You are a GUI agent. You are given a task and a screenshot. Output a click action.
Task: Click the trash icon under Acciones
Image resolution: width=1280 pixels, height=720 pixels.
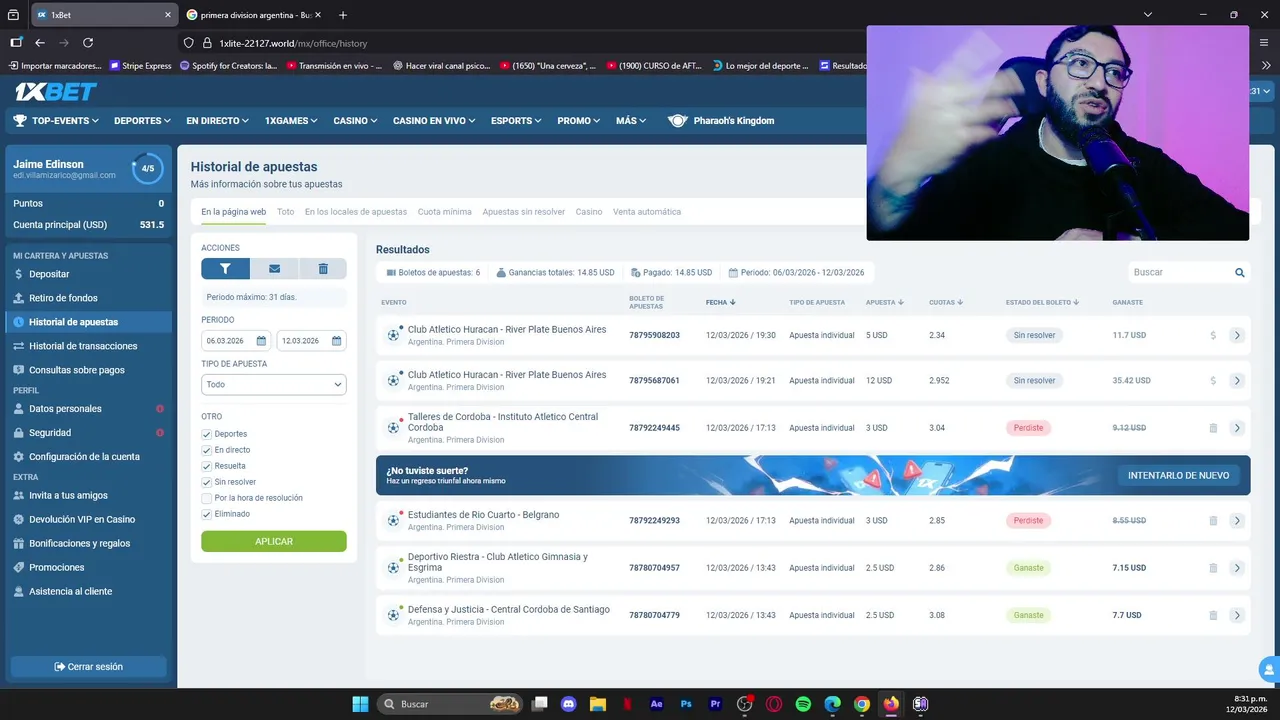(x=323, y=268)
